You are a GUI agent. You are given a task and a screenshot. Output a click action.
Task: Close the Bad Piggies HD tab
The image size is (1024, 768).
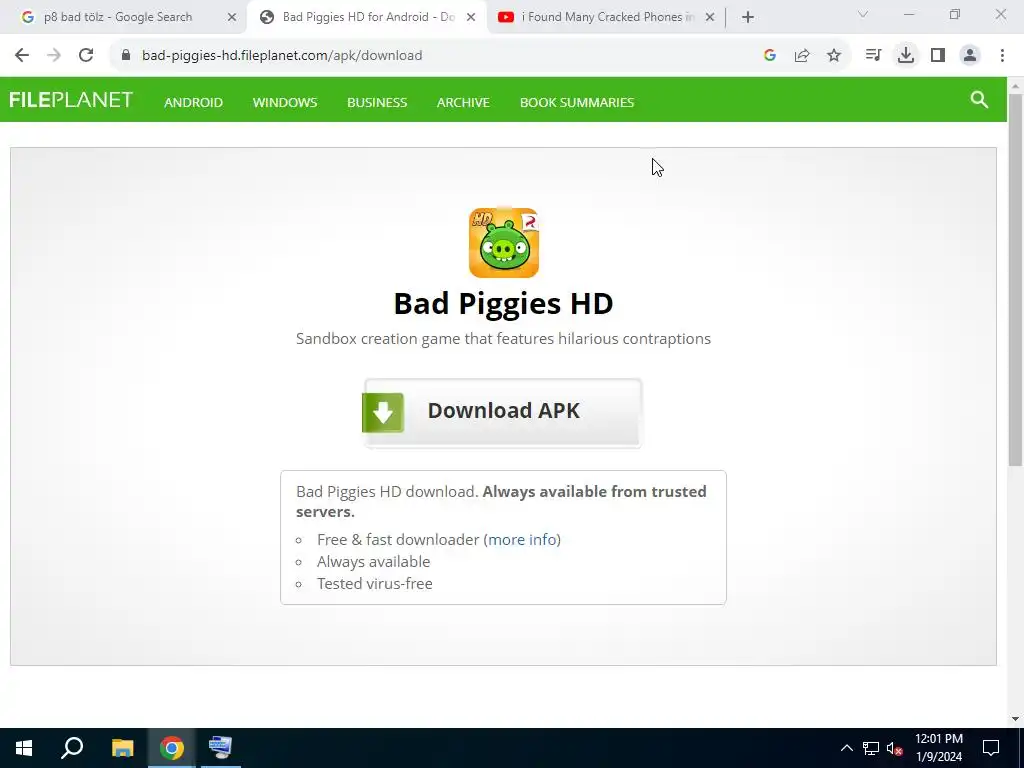click(x=471, y=17)
